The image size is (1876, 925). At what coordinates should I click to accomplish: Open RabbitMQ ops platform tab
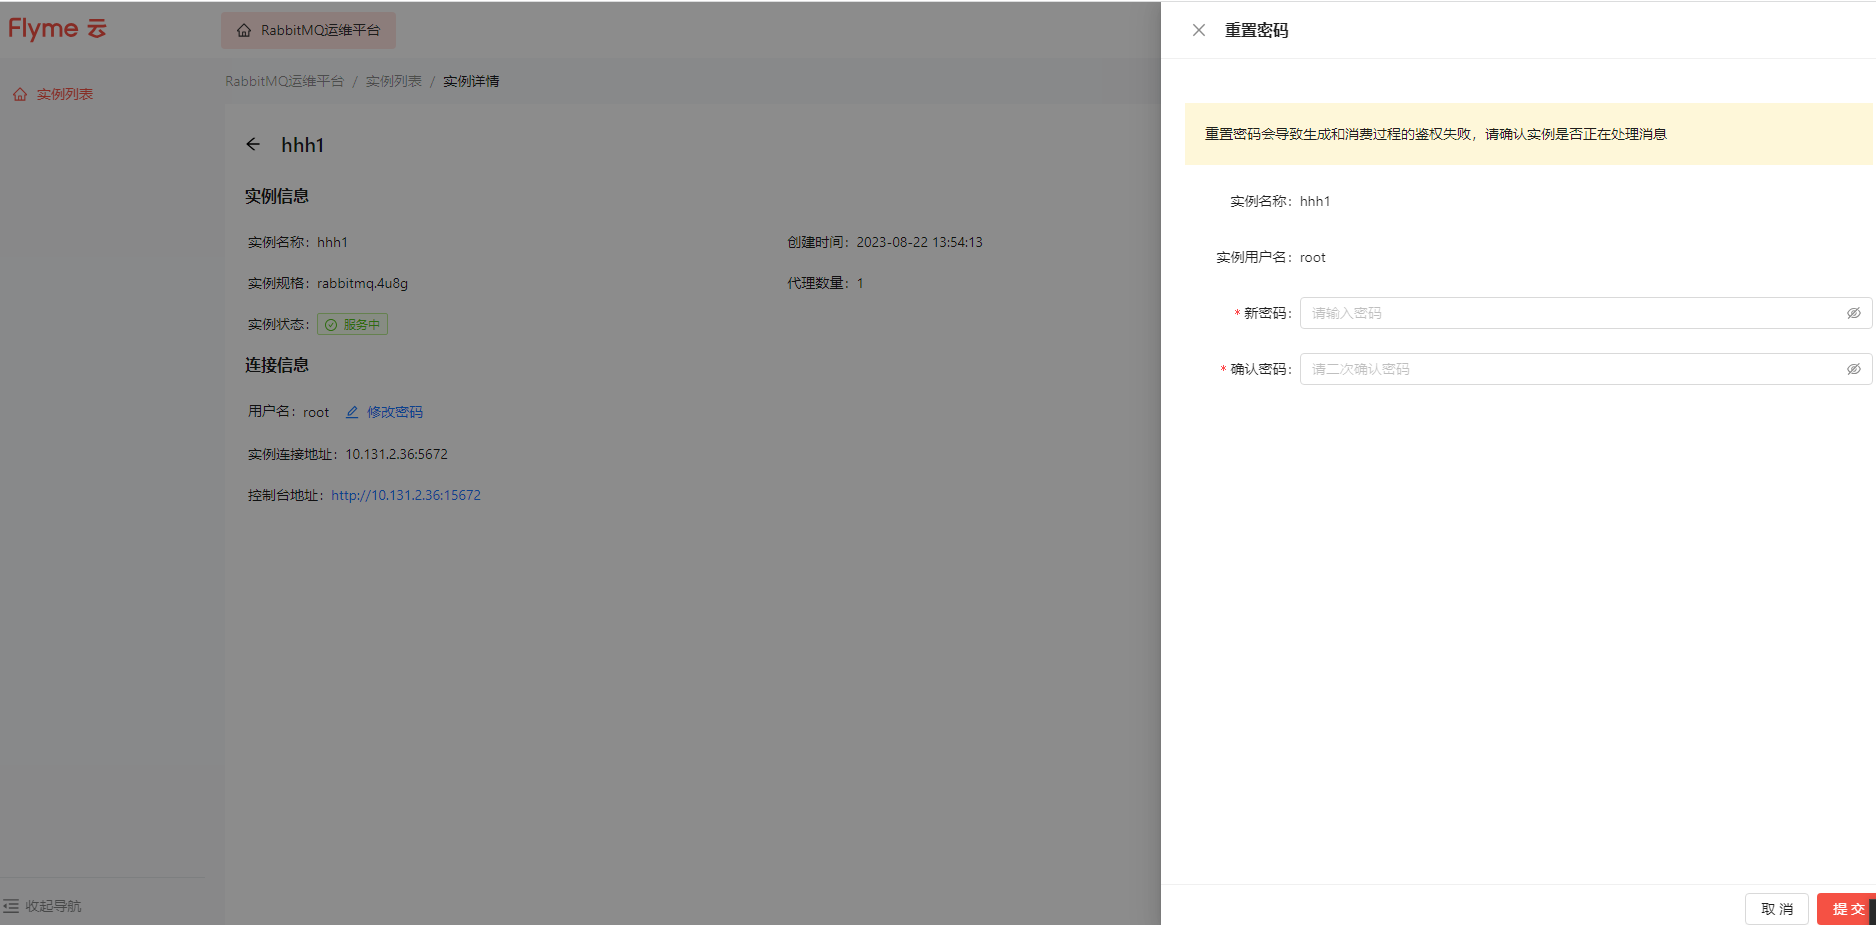[x=308, y=30]
